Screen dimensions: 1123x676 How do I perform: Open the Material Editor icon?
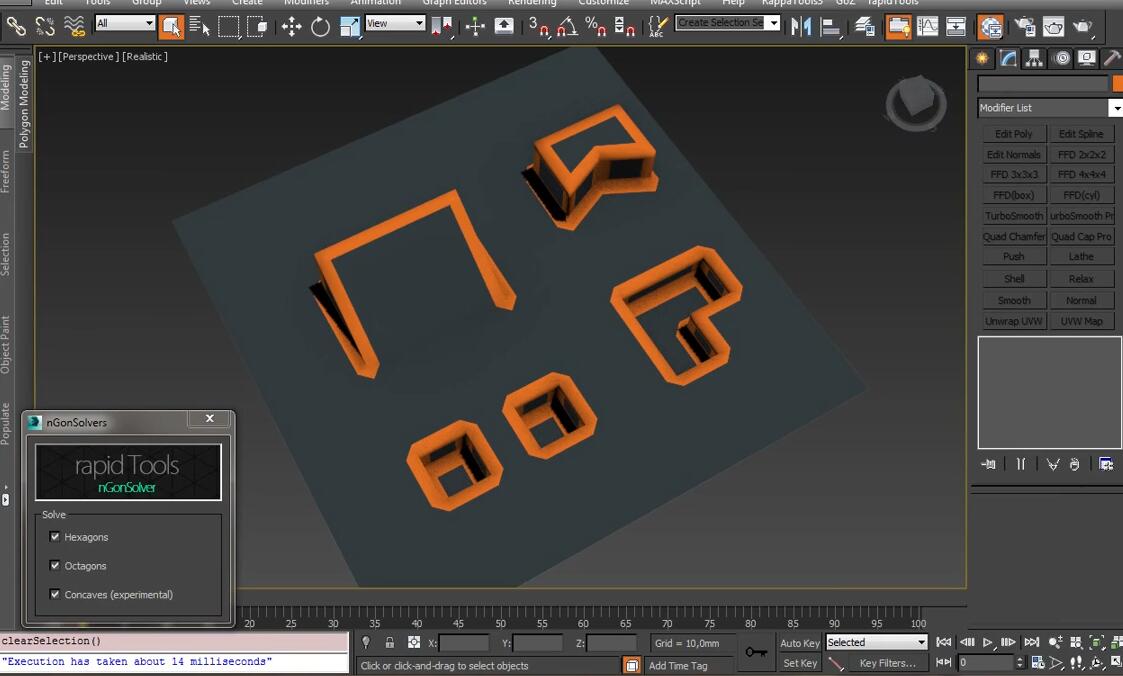coord(991,27)
